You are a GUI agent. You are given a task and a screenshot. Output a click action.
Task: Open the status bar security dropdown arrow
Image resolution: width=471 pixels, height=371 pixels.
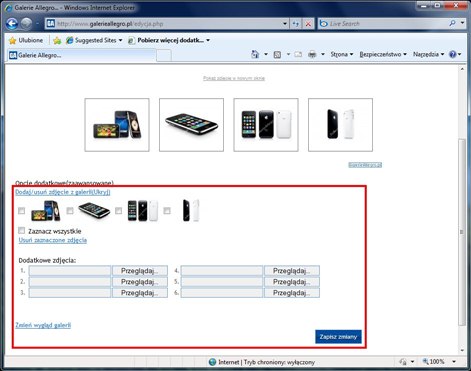pos(412,362)
